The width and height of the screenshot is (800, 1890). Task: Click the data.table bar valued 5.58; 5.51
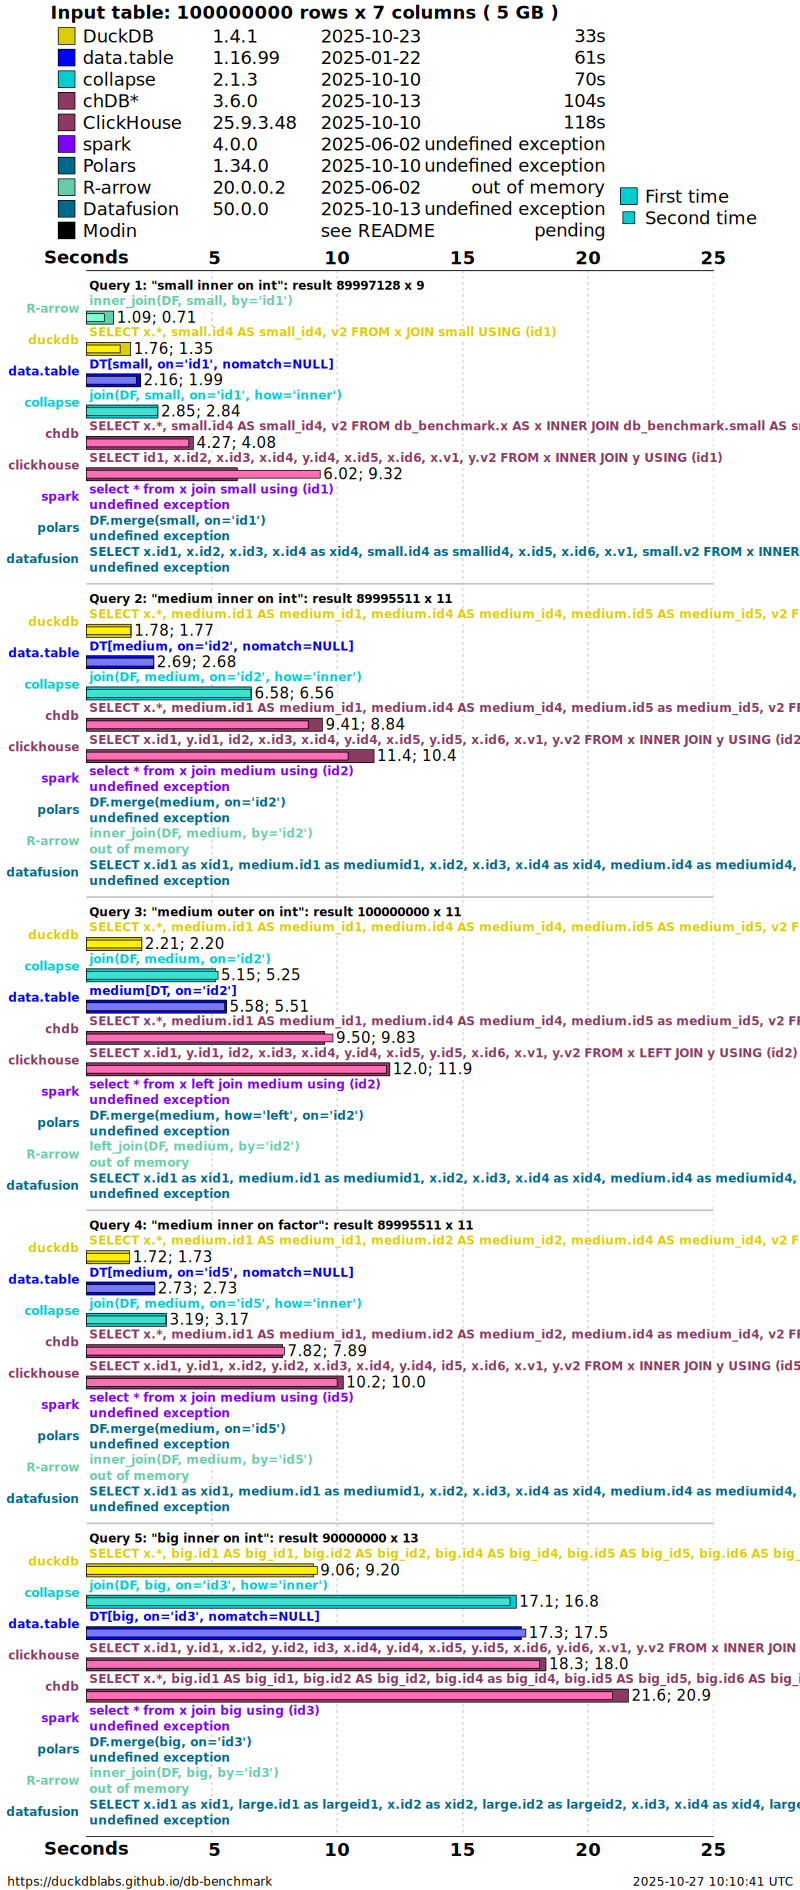click(x=157, y=1006)
